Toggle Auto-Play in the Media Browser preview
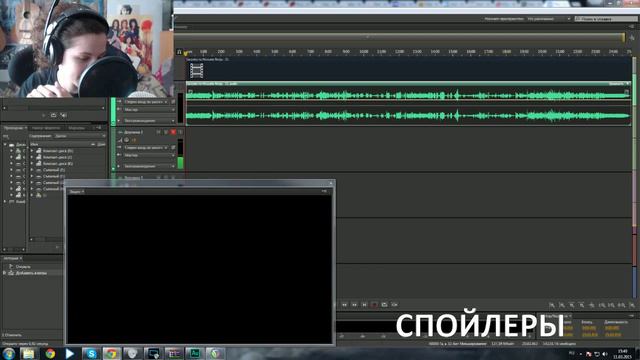The image size is (640, 360). pos(63,116)
